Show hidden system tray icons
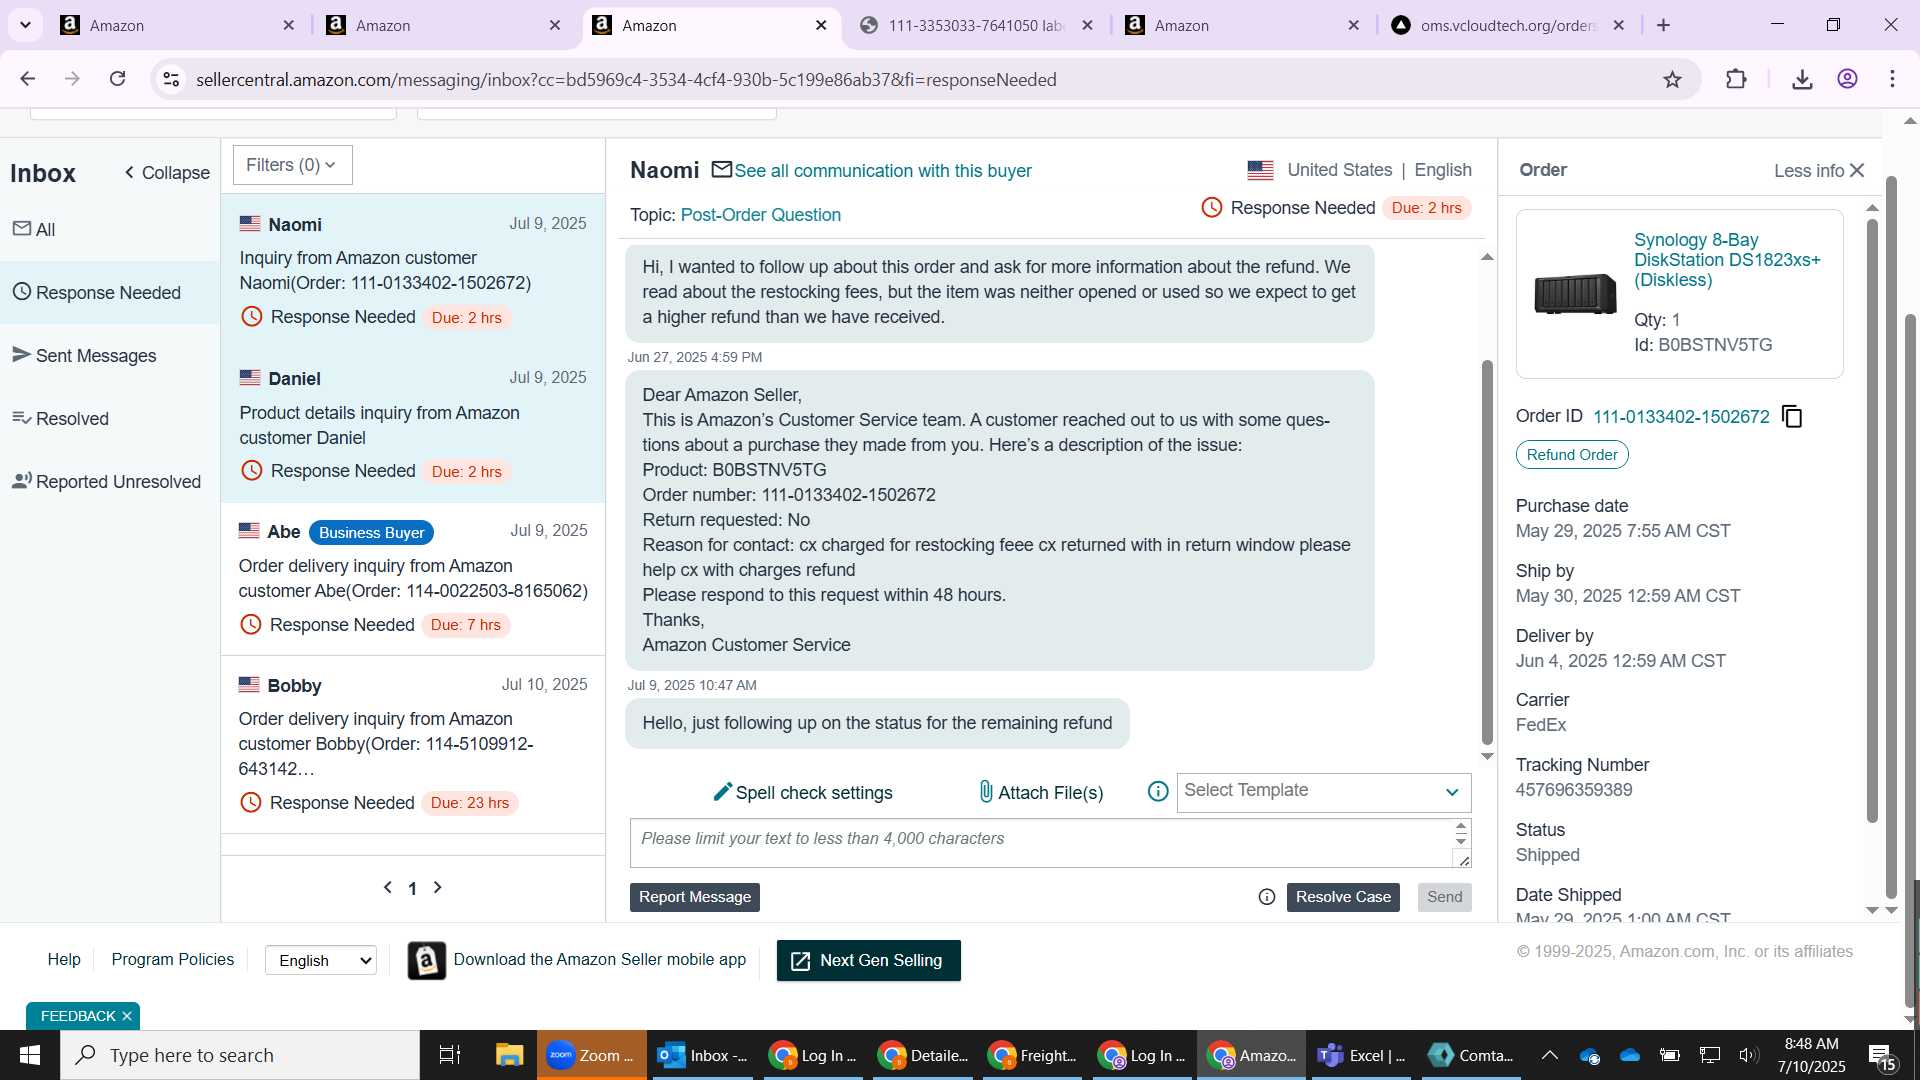1920x1080 pixels. click(1549, 1055)
